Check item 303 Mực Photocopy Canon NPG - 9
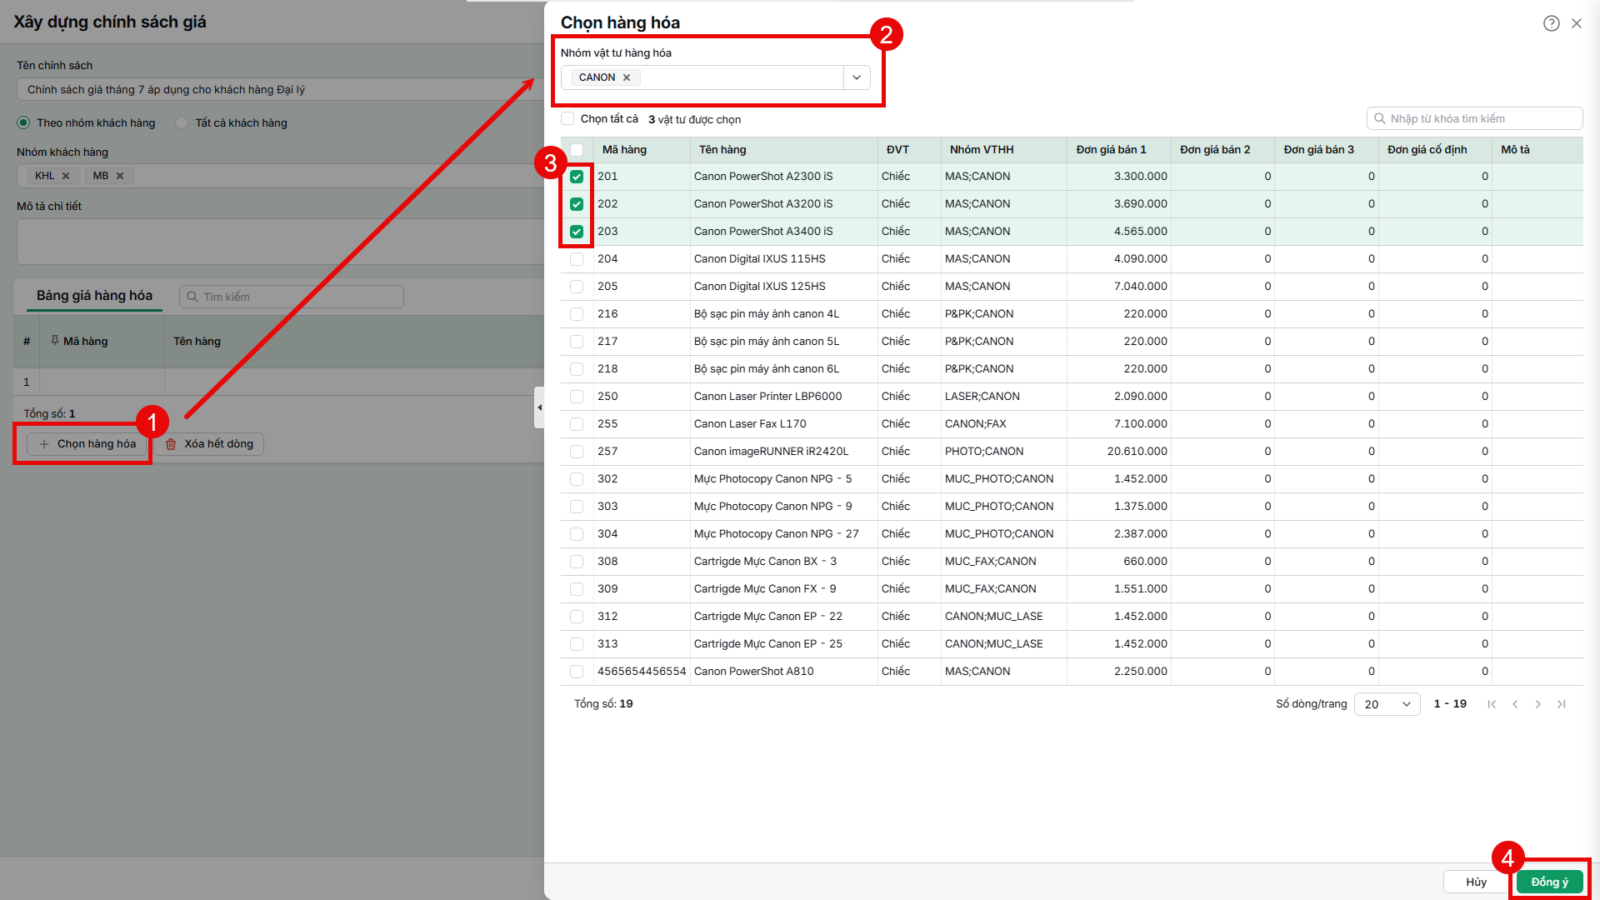Screen dimensions: 1600x900 click(577, 507)
